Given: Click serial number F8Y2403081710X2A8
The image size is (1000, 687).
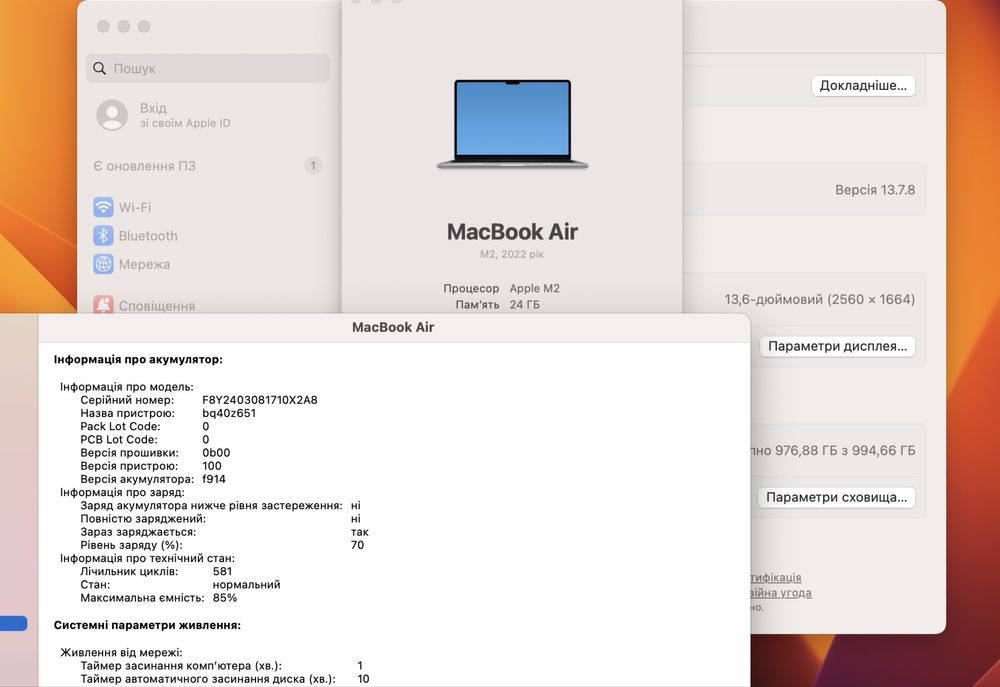Looking at the screenshot, I should pyautogui.click(x=260, y=400).
